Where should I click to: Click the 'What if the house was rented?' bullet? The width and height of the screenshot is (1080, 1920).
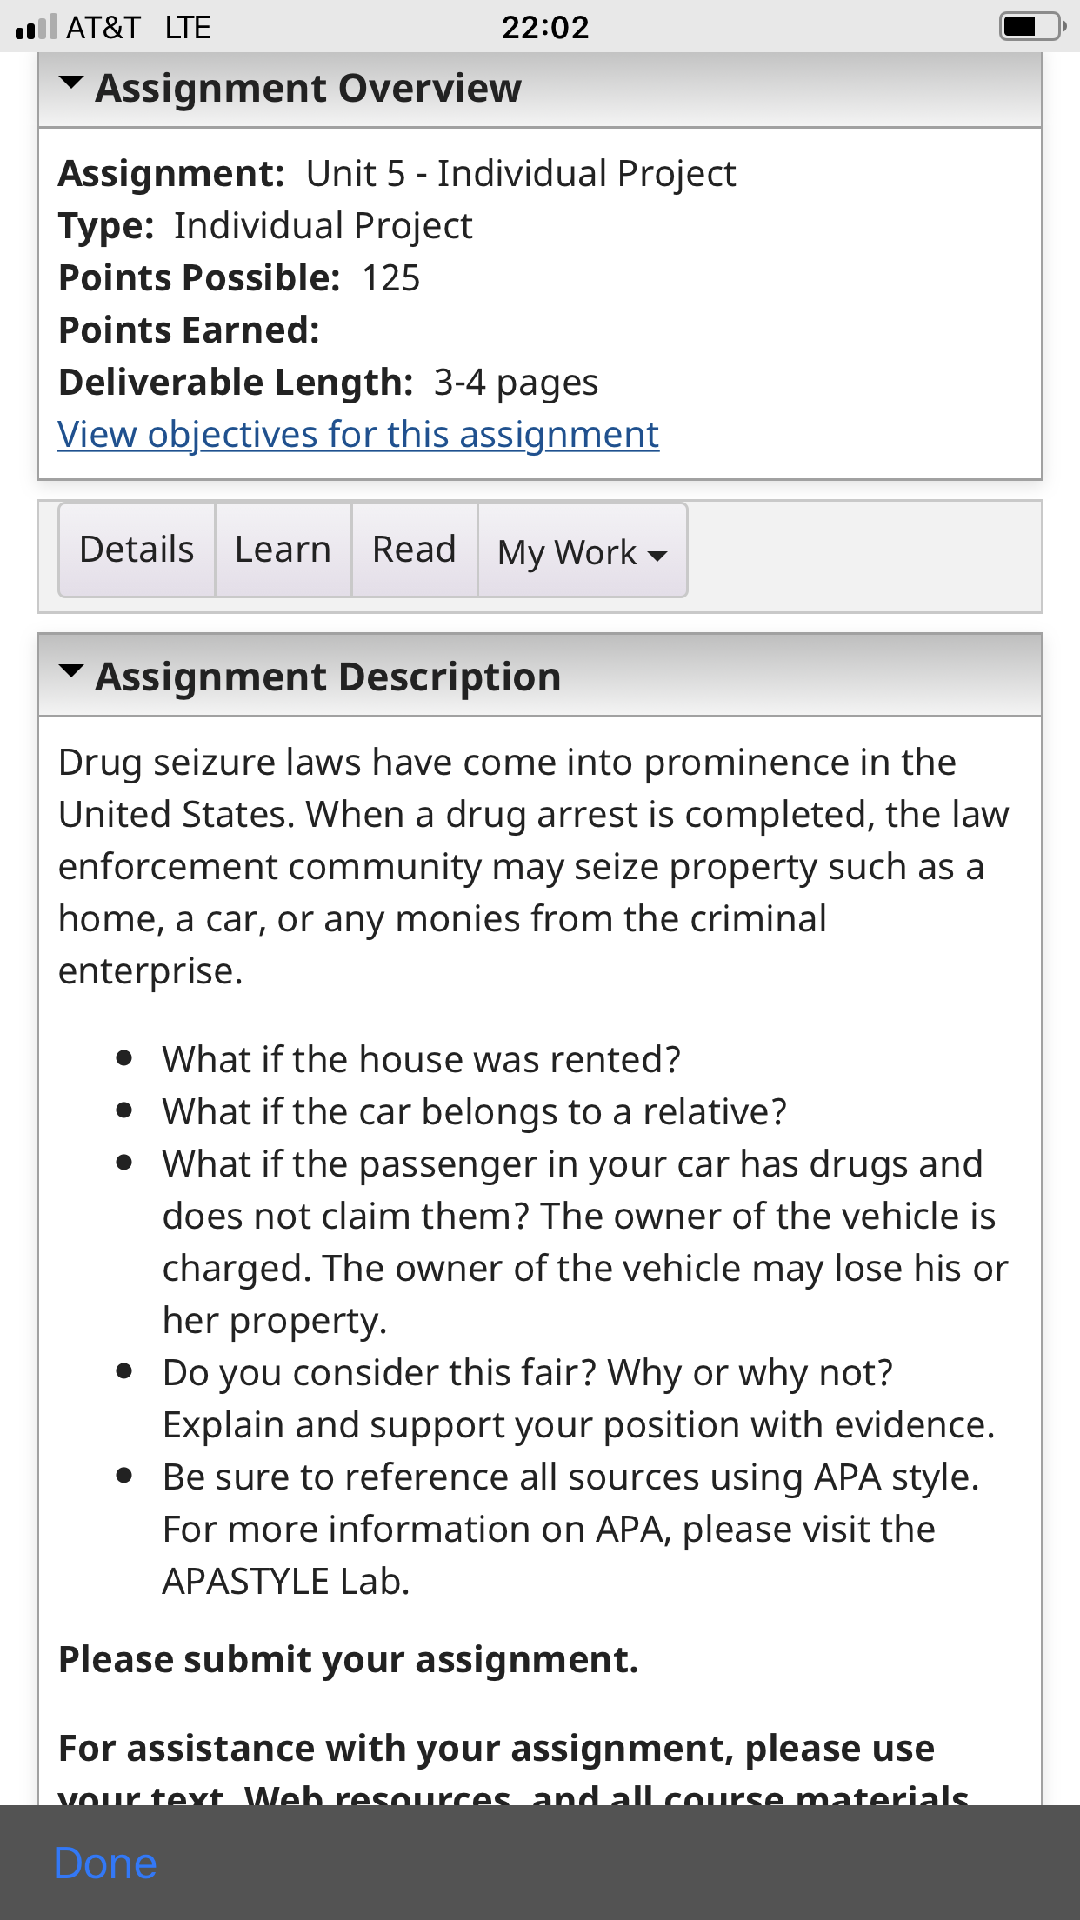point(421,1059)
